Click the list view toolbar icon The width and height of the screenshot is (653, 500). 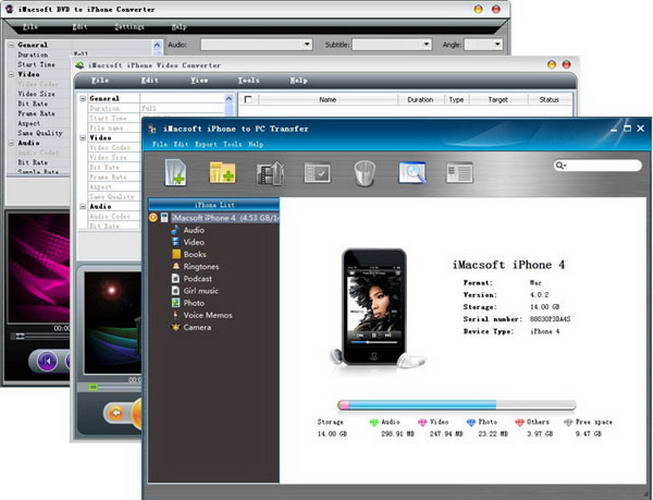pos(459,172)
